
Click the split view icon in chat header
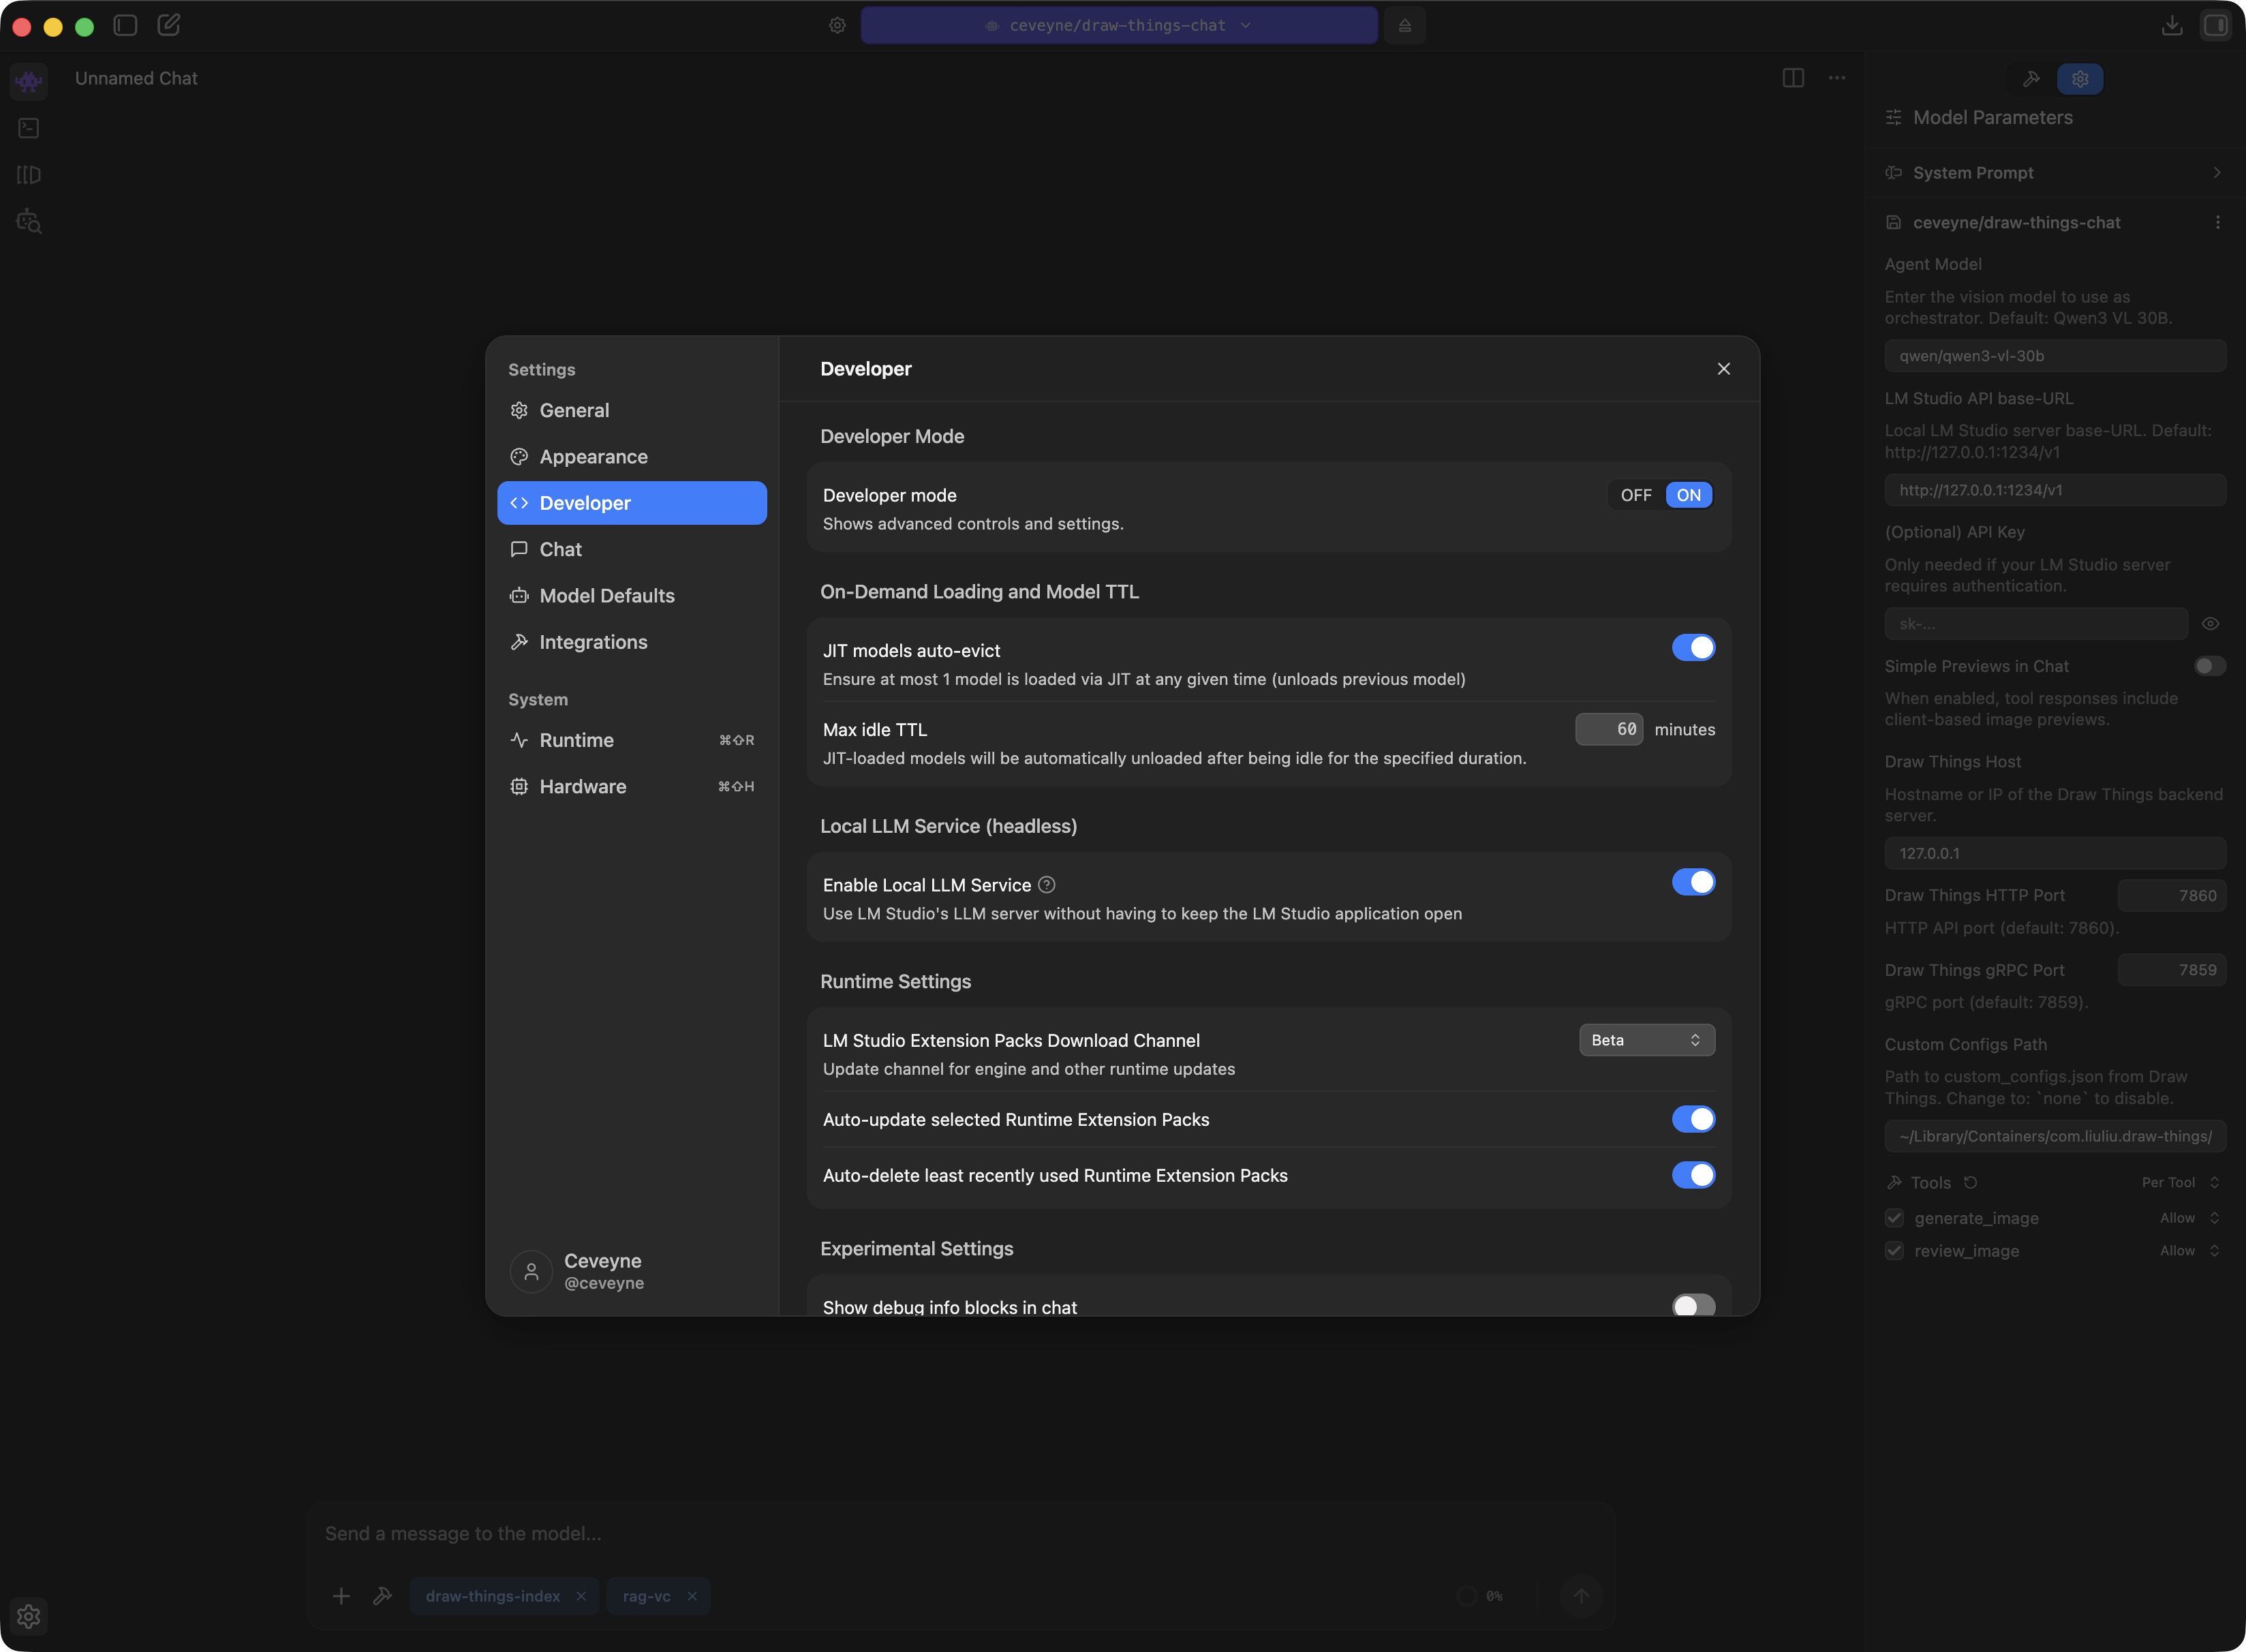(1793, 78)
